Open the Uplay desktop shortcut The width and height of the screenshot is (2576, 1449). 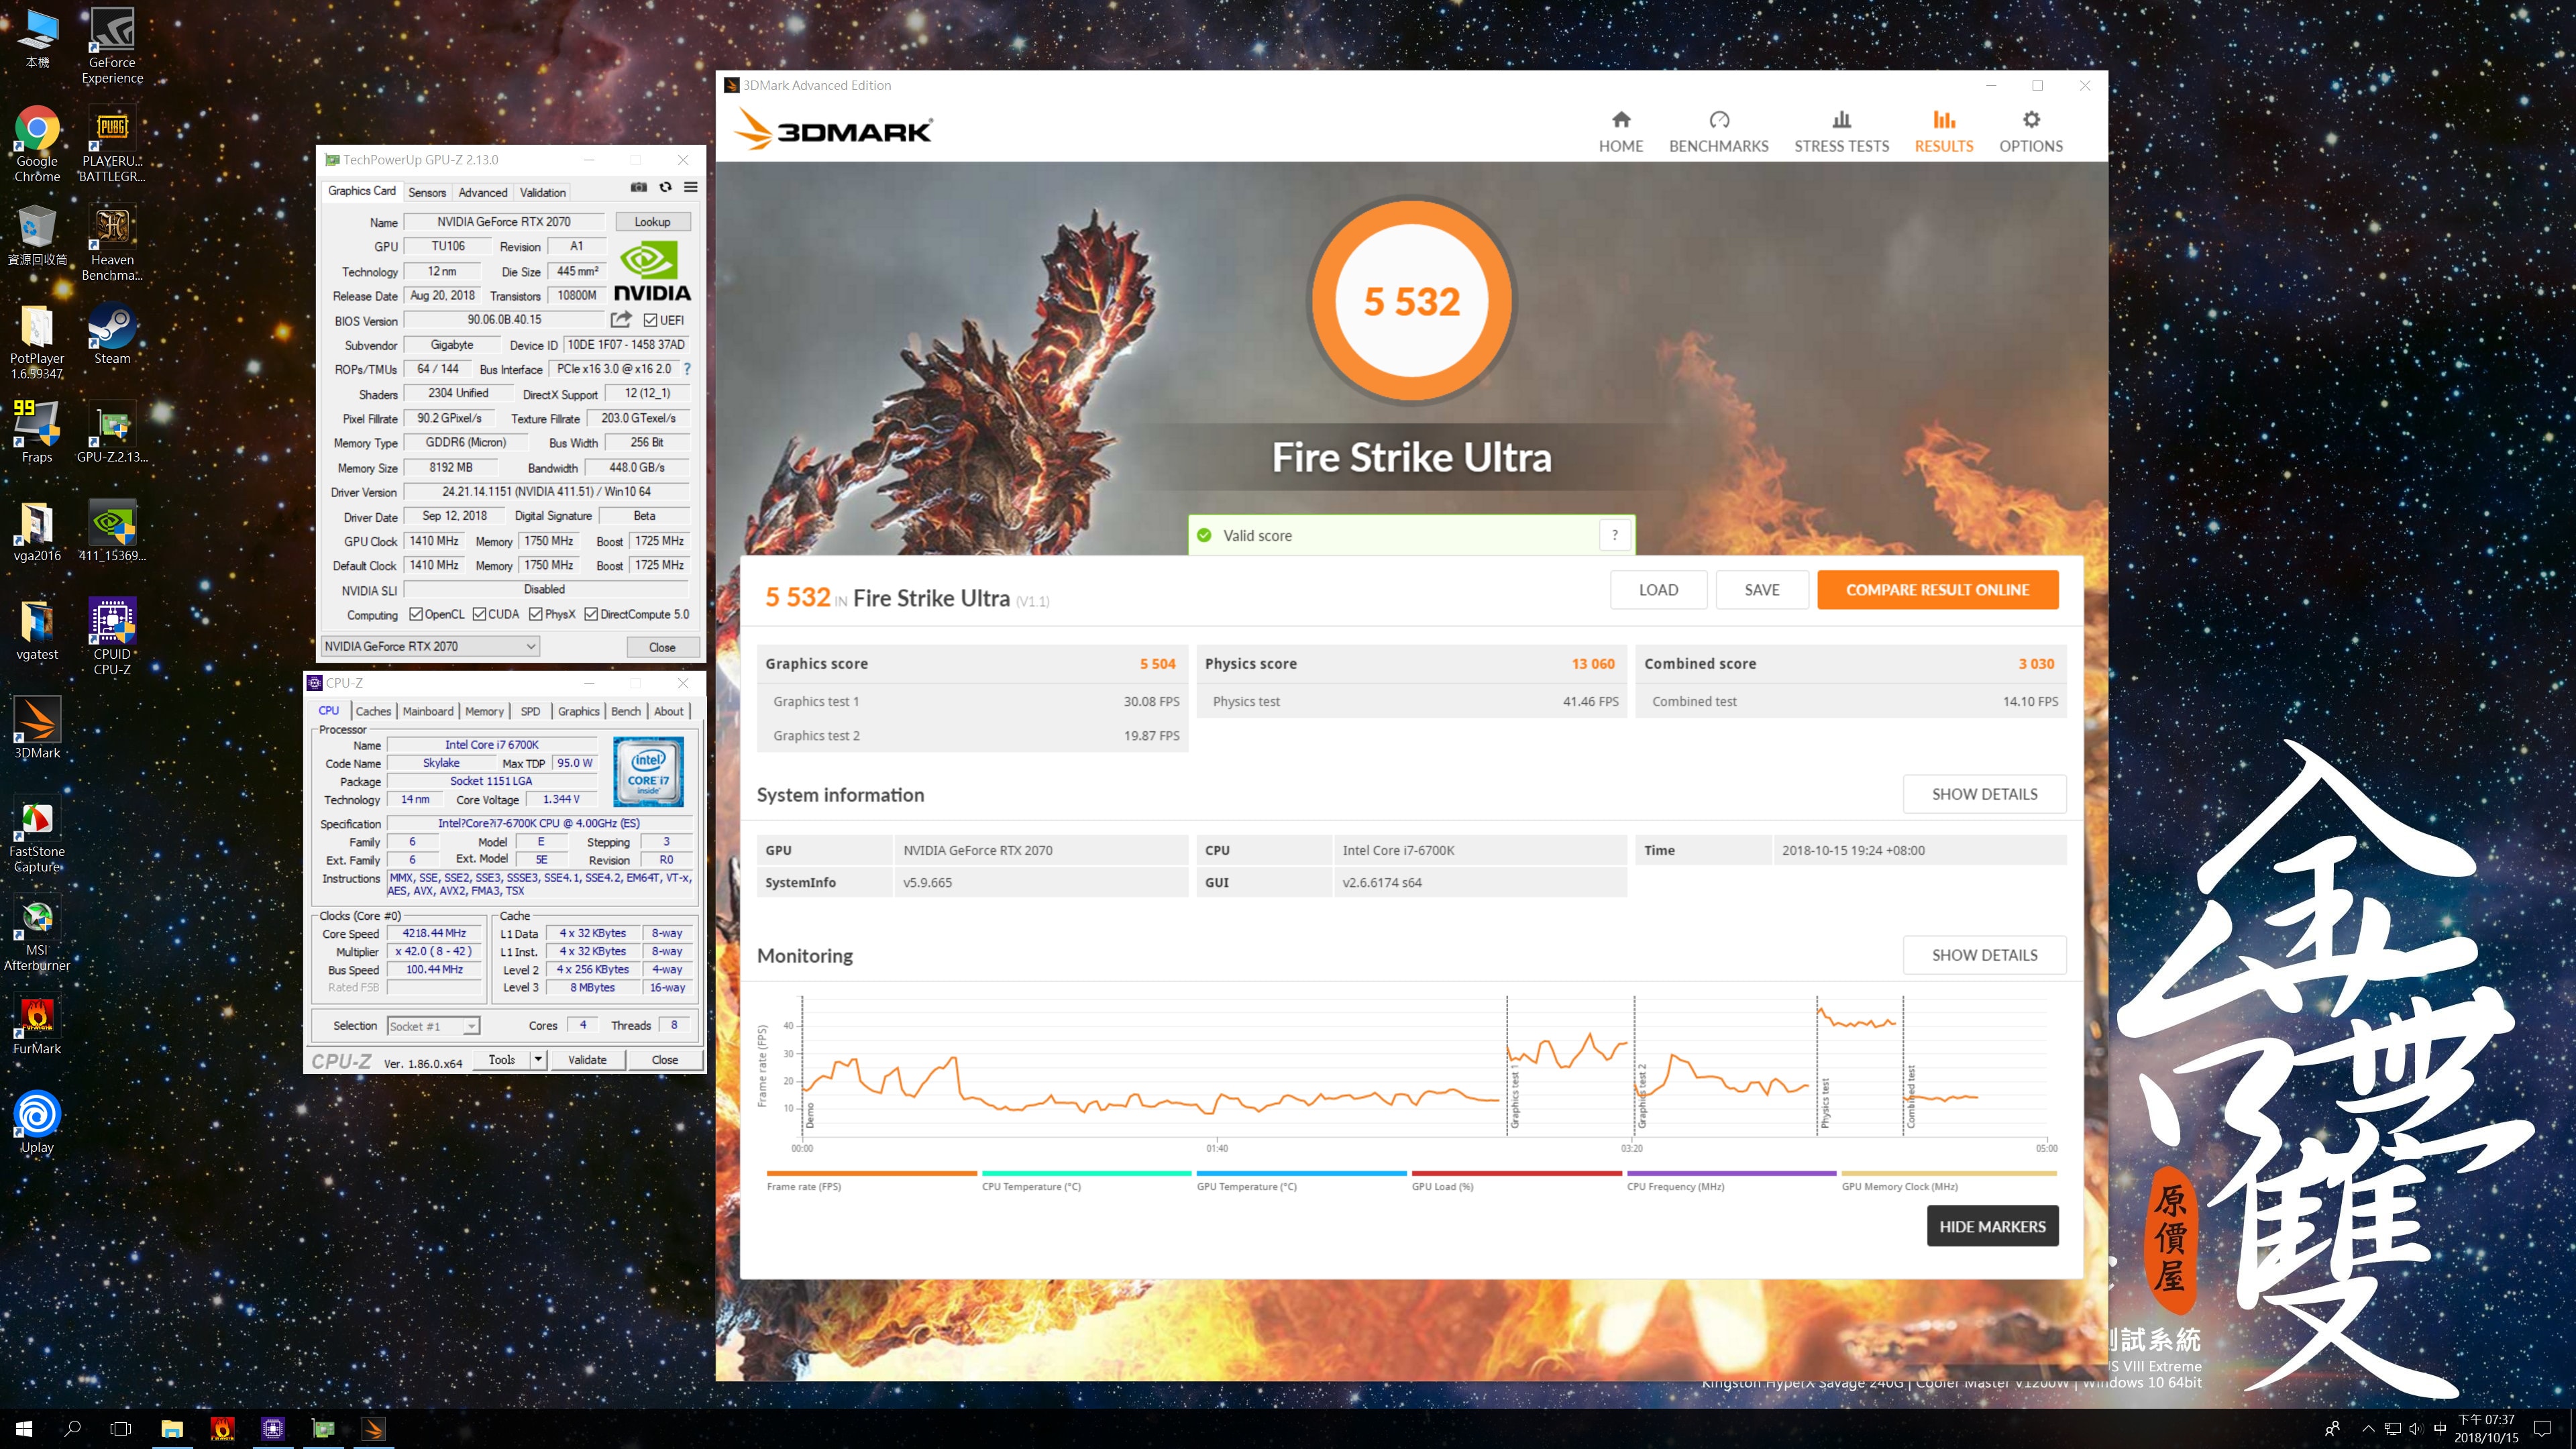(37, 1122)
